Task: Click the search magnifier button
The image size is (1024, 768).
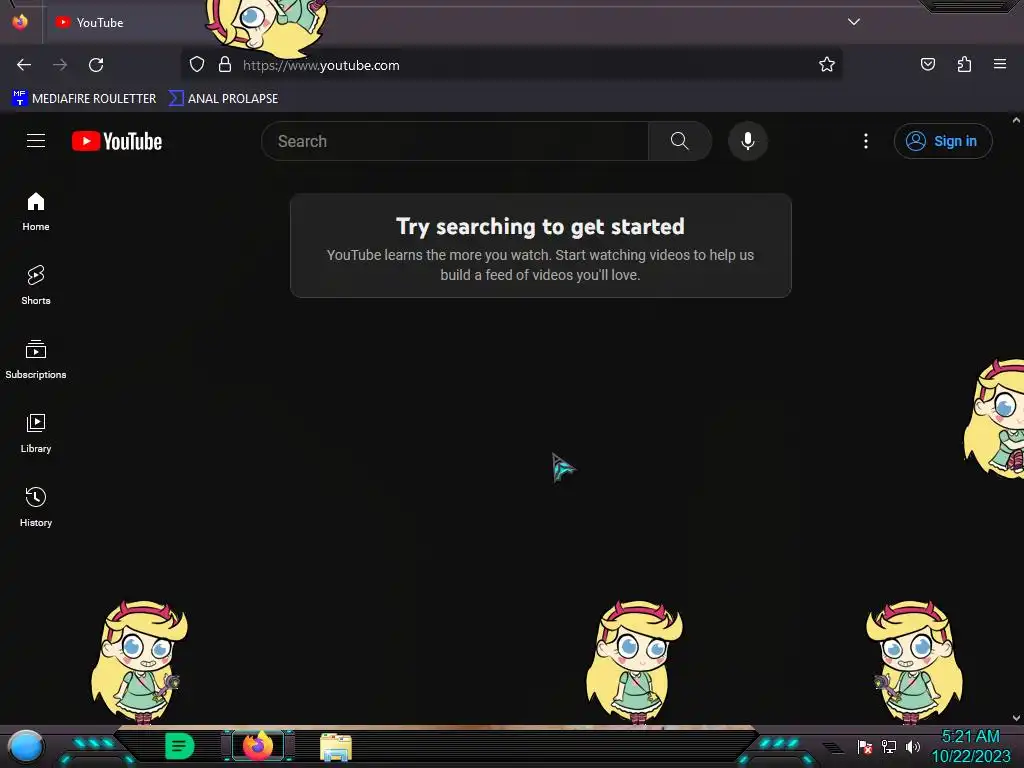Action: (x=680, y=141)
